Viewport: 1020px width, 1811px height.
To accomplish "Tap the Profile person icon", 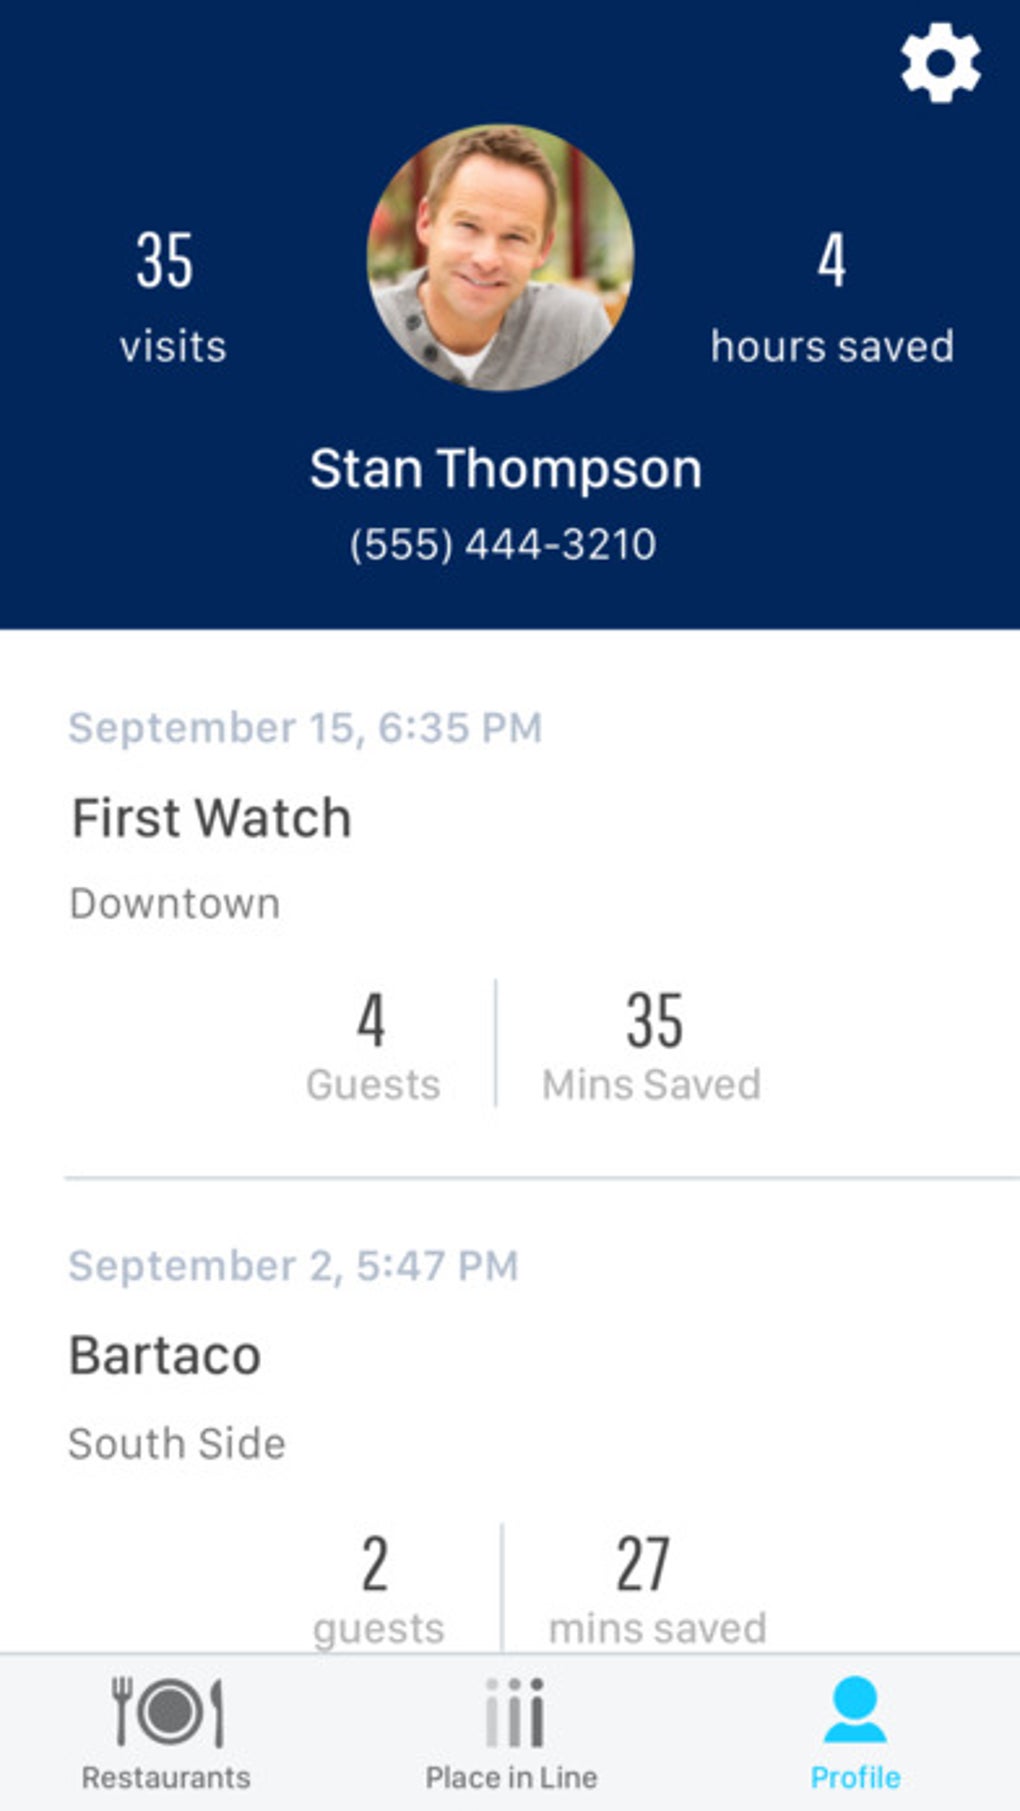I will pos(854,1711).
